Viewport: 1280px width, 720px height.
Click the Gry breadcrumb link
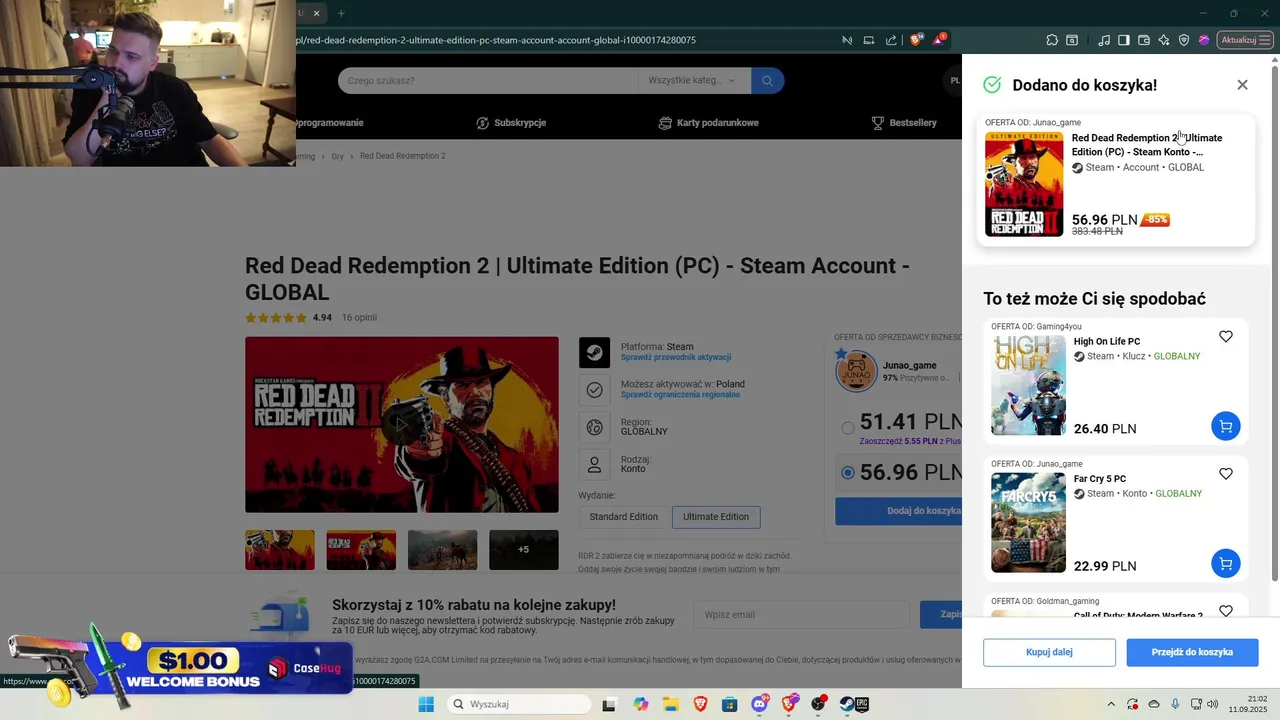pyautogui.click(x=337, y=156)
